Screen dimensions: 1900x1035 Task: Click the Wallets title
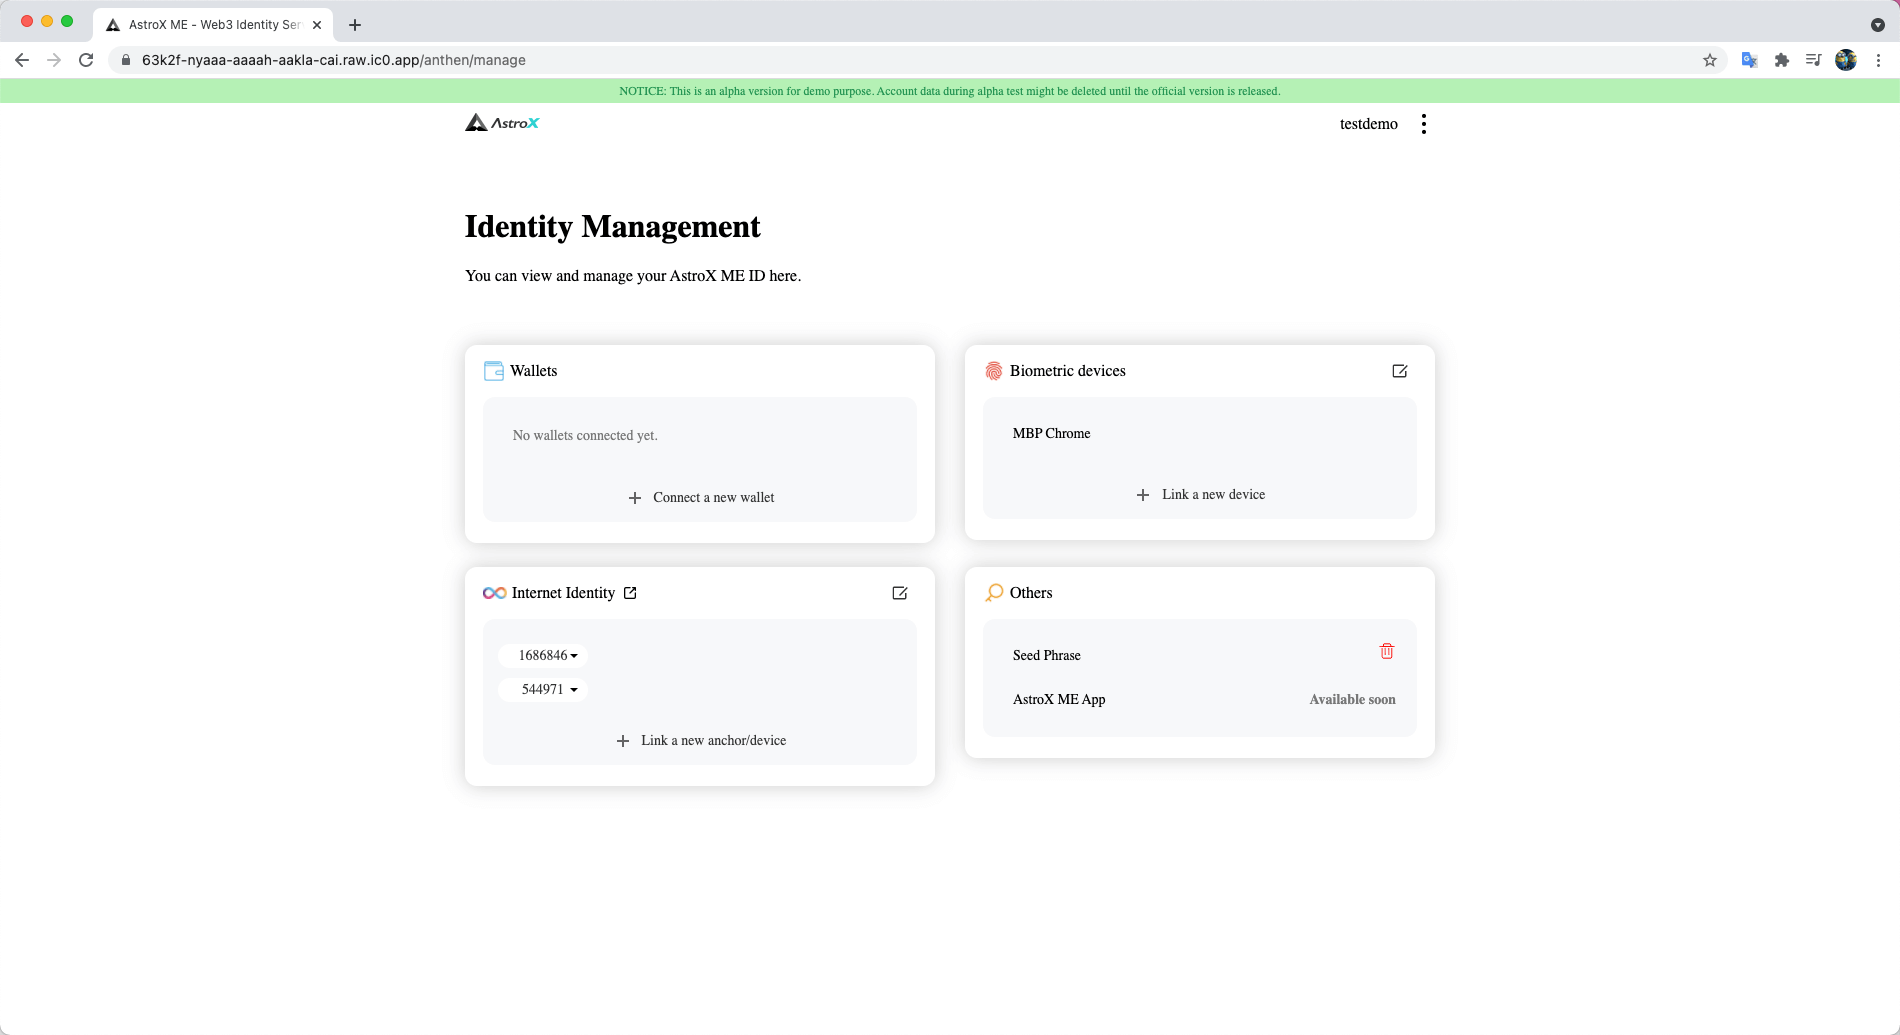click(534, 371)
